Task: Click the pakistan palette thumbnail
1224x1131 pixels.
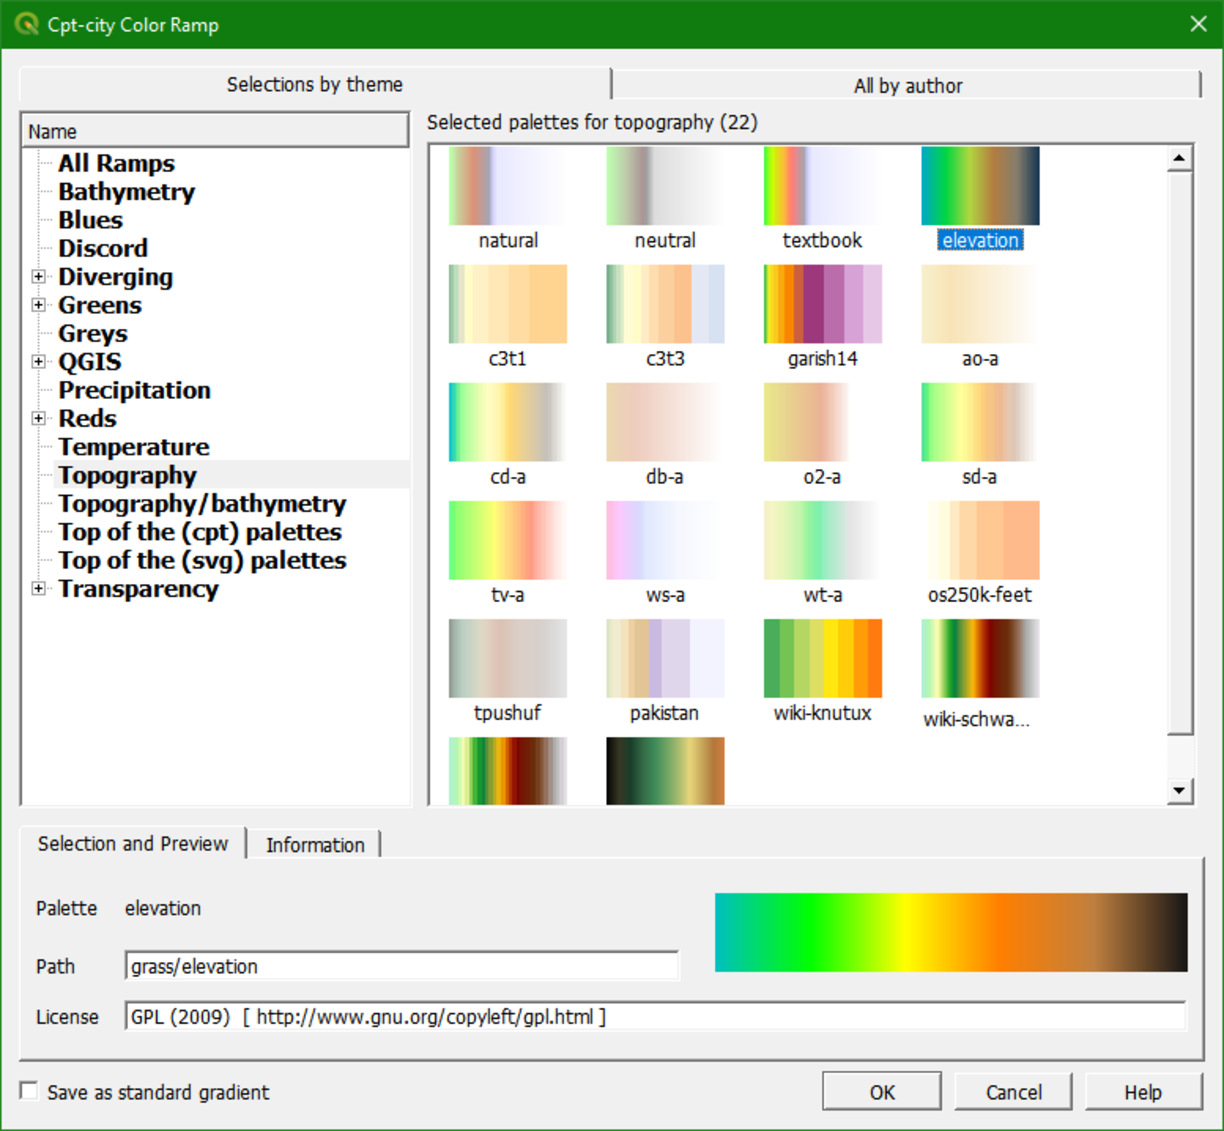Action: point(664,658)
